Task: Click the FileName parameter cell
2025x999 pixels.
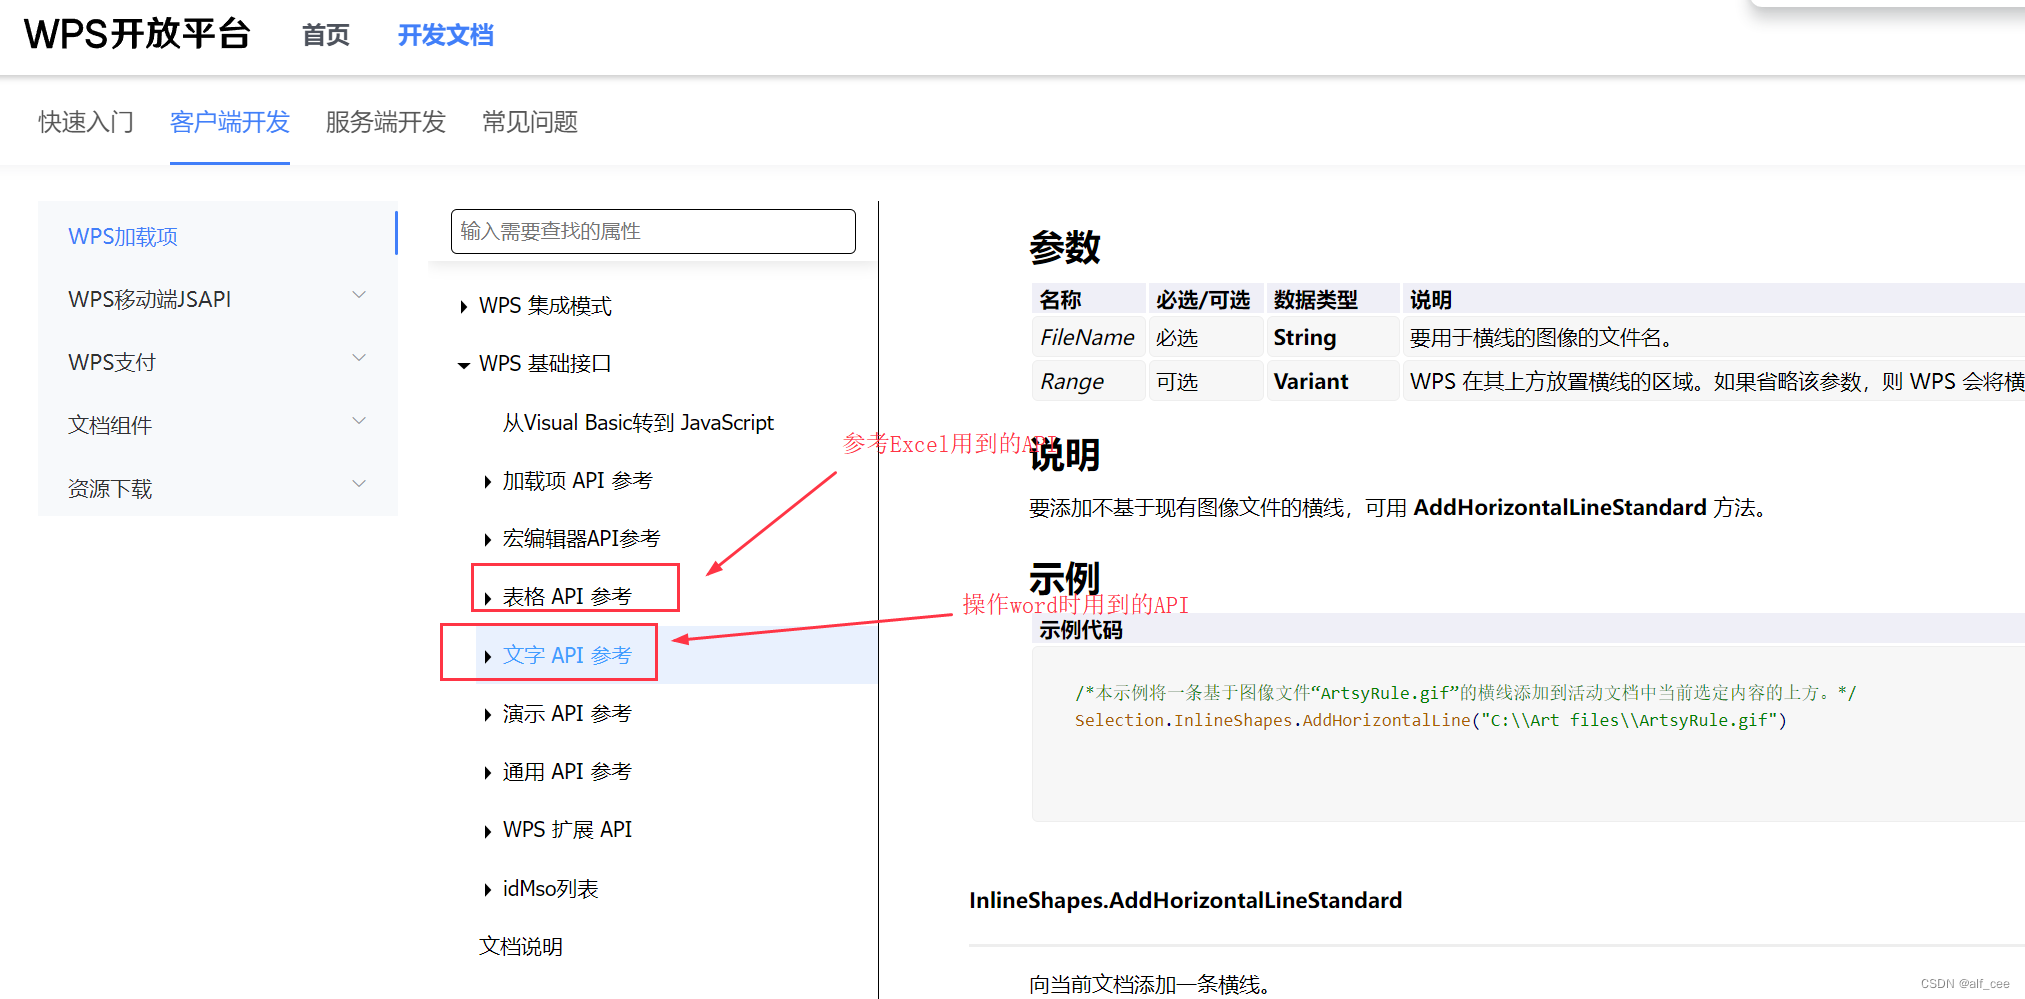Action: coord(1088,338)
